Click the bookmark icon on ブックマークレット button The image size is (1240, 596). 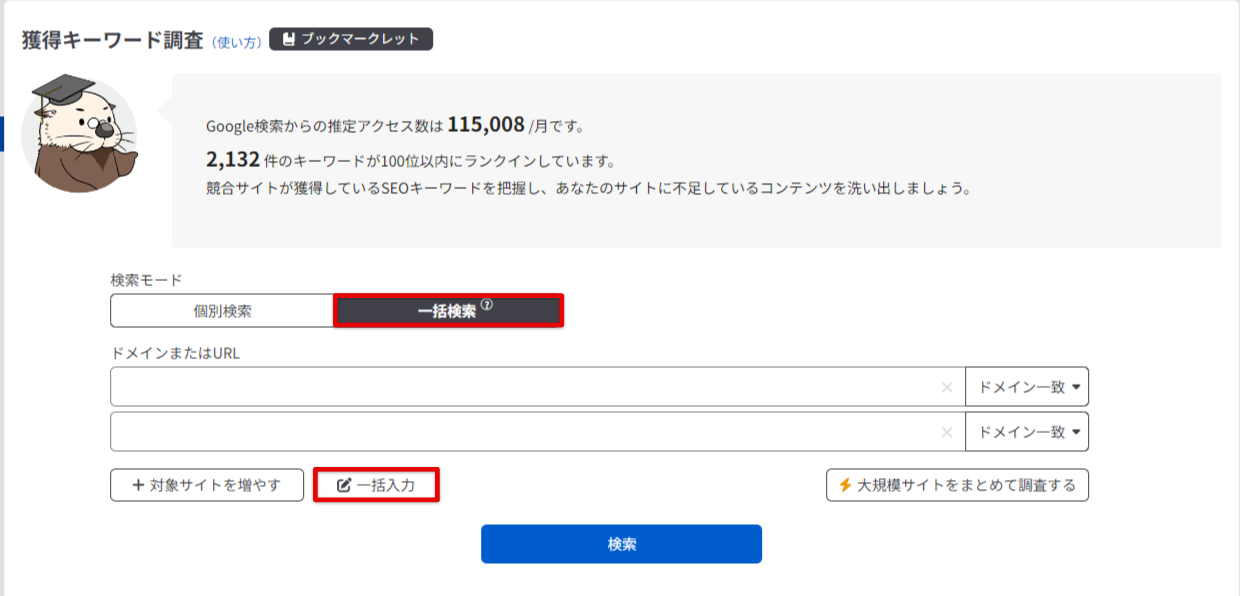coord(288,39)
